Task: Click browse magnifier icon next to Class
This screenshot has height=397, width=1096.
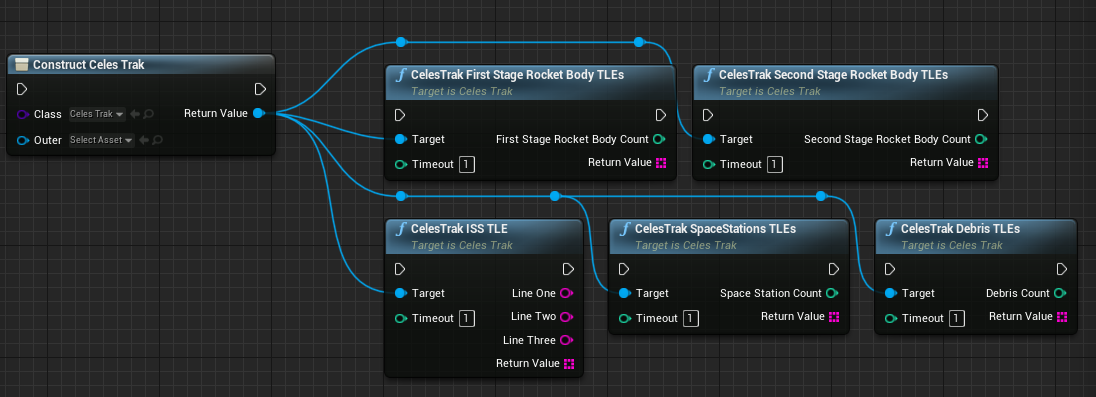Action: coord(149,114)
